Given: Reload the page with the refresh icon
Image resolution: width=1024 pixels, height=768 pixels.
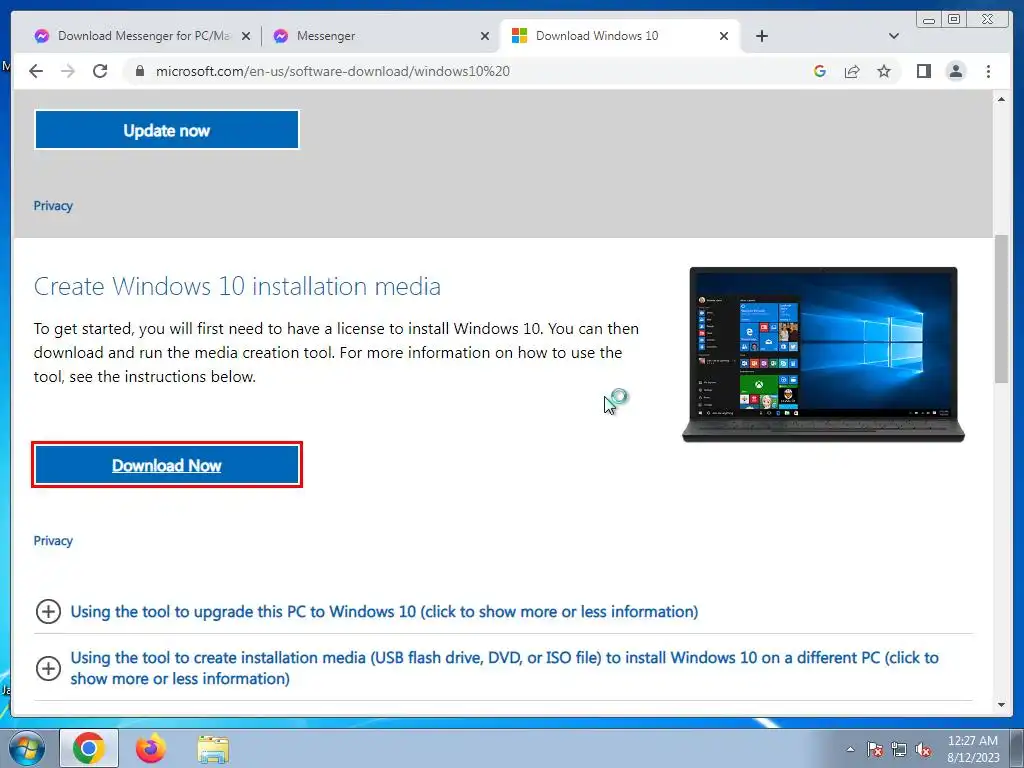Looking at the screenshot, I should coord(100,71).
